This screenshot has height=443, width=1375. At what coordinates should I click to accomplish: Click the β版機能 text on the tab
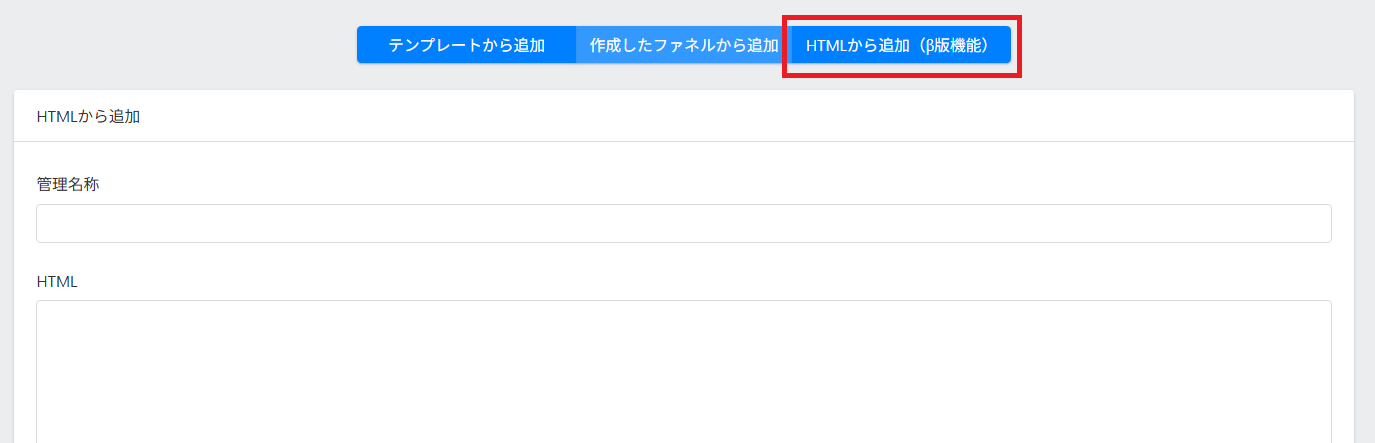tap(956, 45)
